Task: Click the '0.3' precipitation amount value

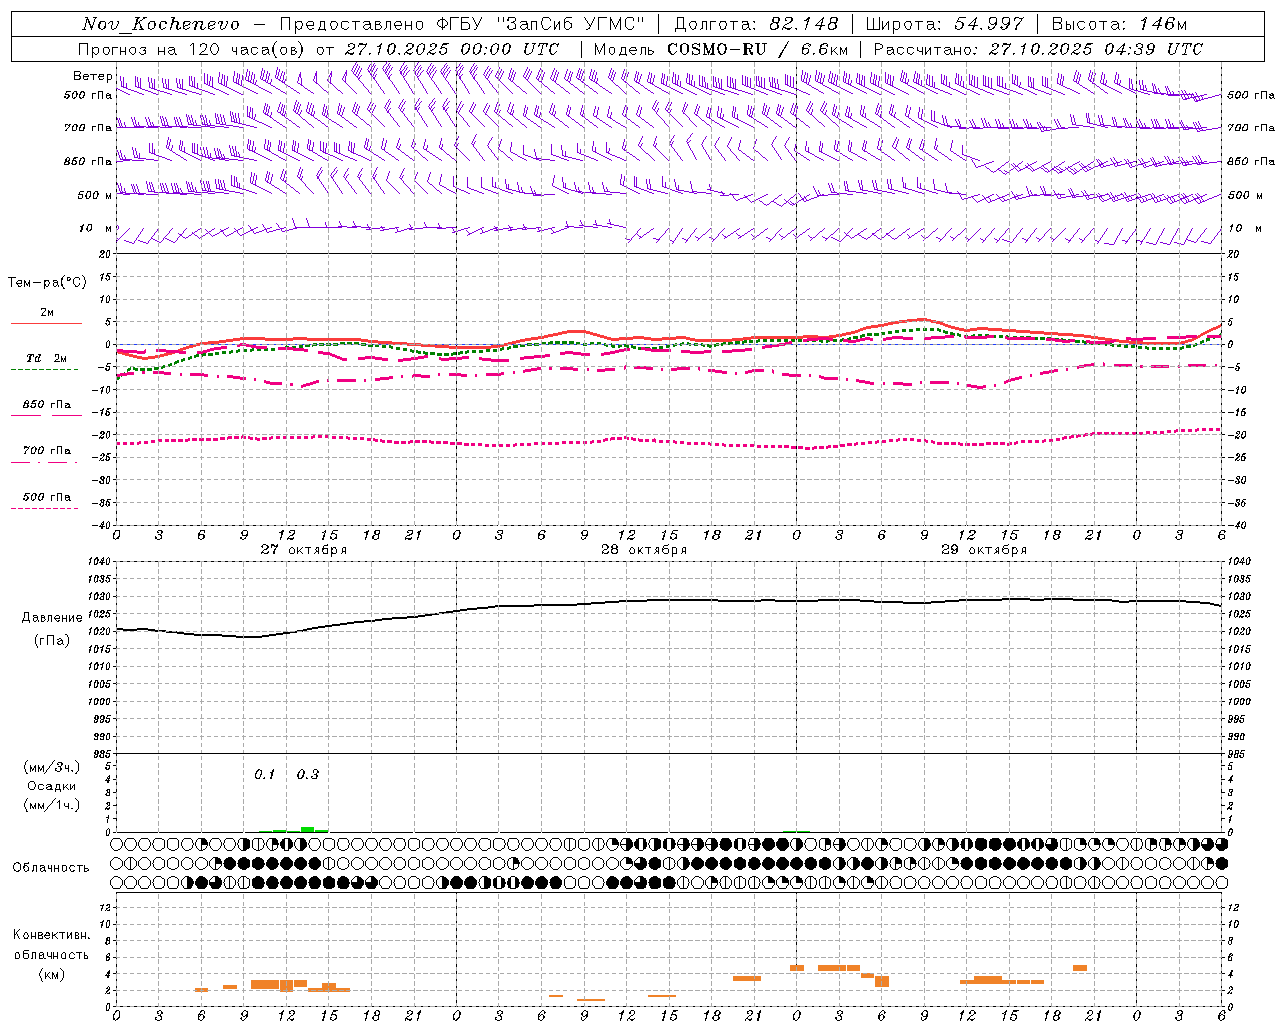Action: [308, 775]
